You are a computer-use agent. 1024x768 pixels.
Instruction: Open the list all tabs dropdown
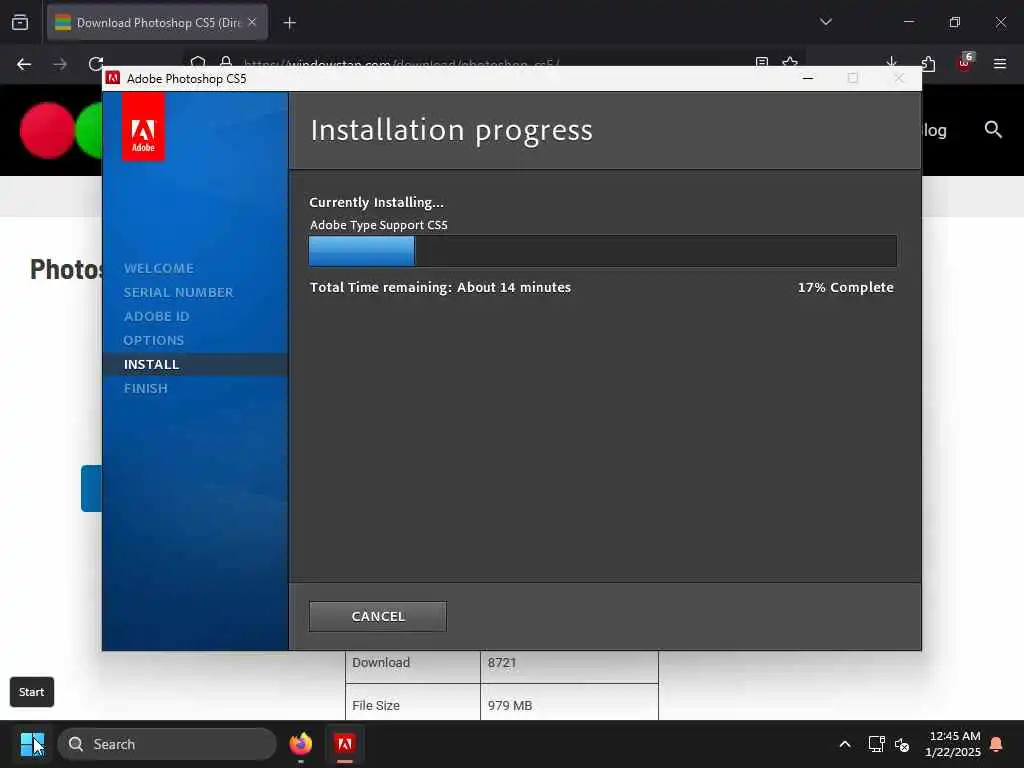click(826, 22)
